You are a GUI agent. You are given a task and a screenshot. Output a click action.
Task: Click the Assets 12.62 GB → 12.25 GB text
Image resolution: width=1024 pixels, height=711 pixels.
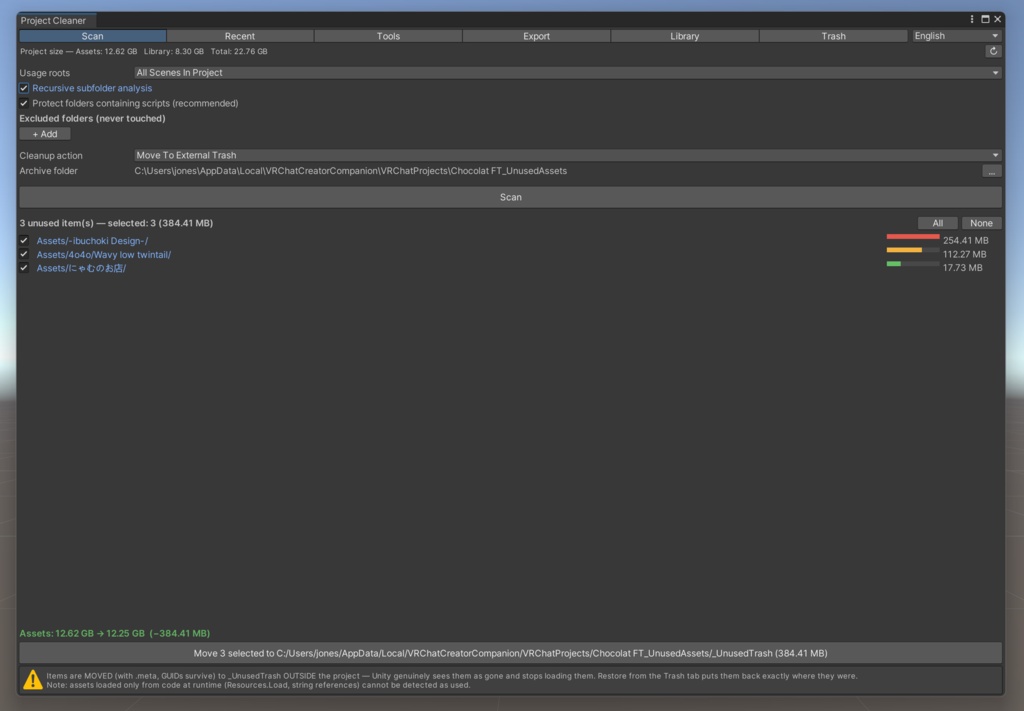(x=114, y=633)
